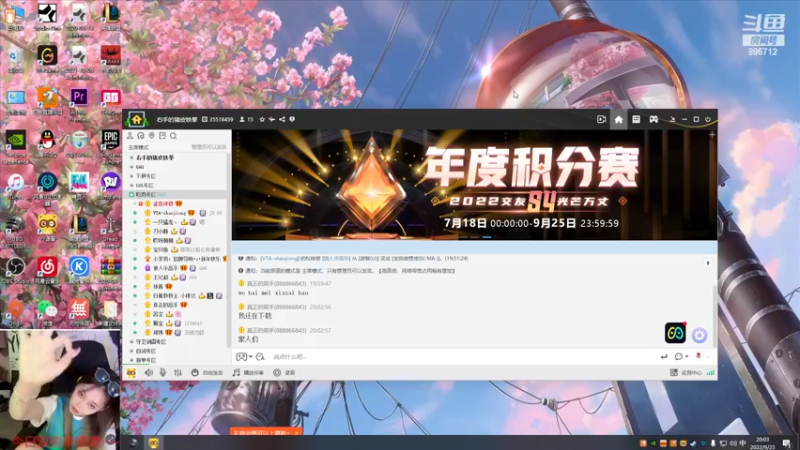Image resolution: width=800 pixels, height=450 pixels.
Task: Click the VTA-shaojiong link in notification
Action: (x=280, y=259)
